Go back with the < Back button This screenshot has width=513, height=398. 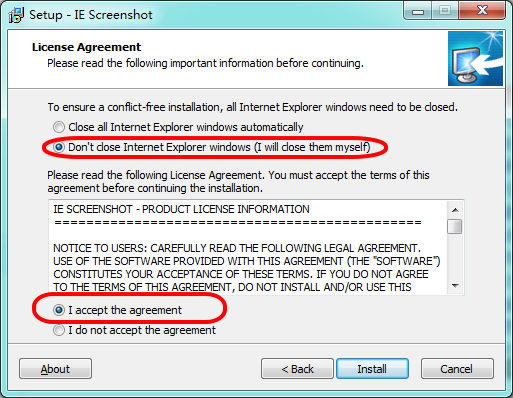297,369
